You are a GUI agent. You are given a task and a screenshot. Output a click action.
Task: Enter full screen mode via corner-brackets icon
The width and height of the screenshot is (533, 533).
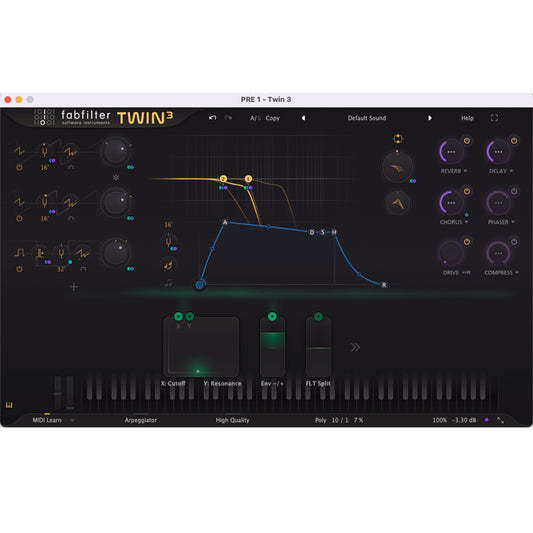point(494,118)
